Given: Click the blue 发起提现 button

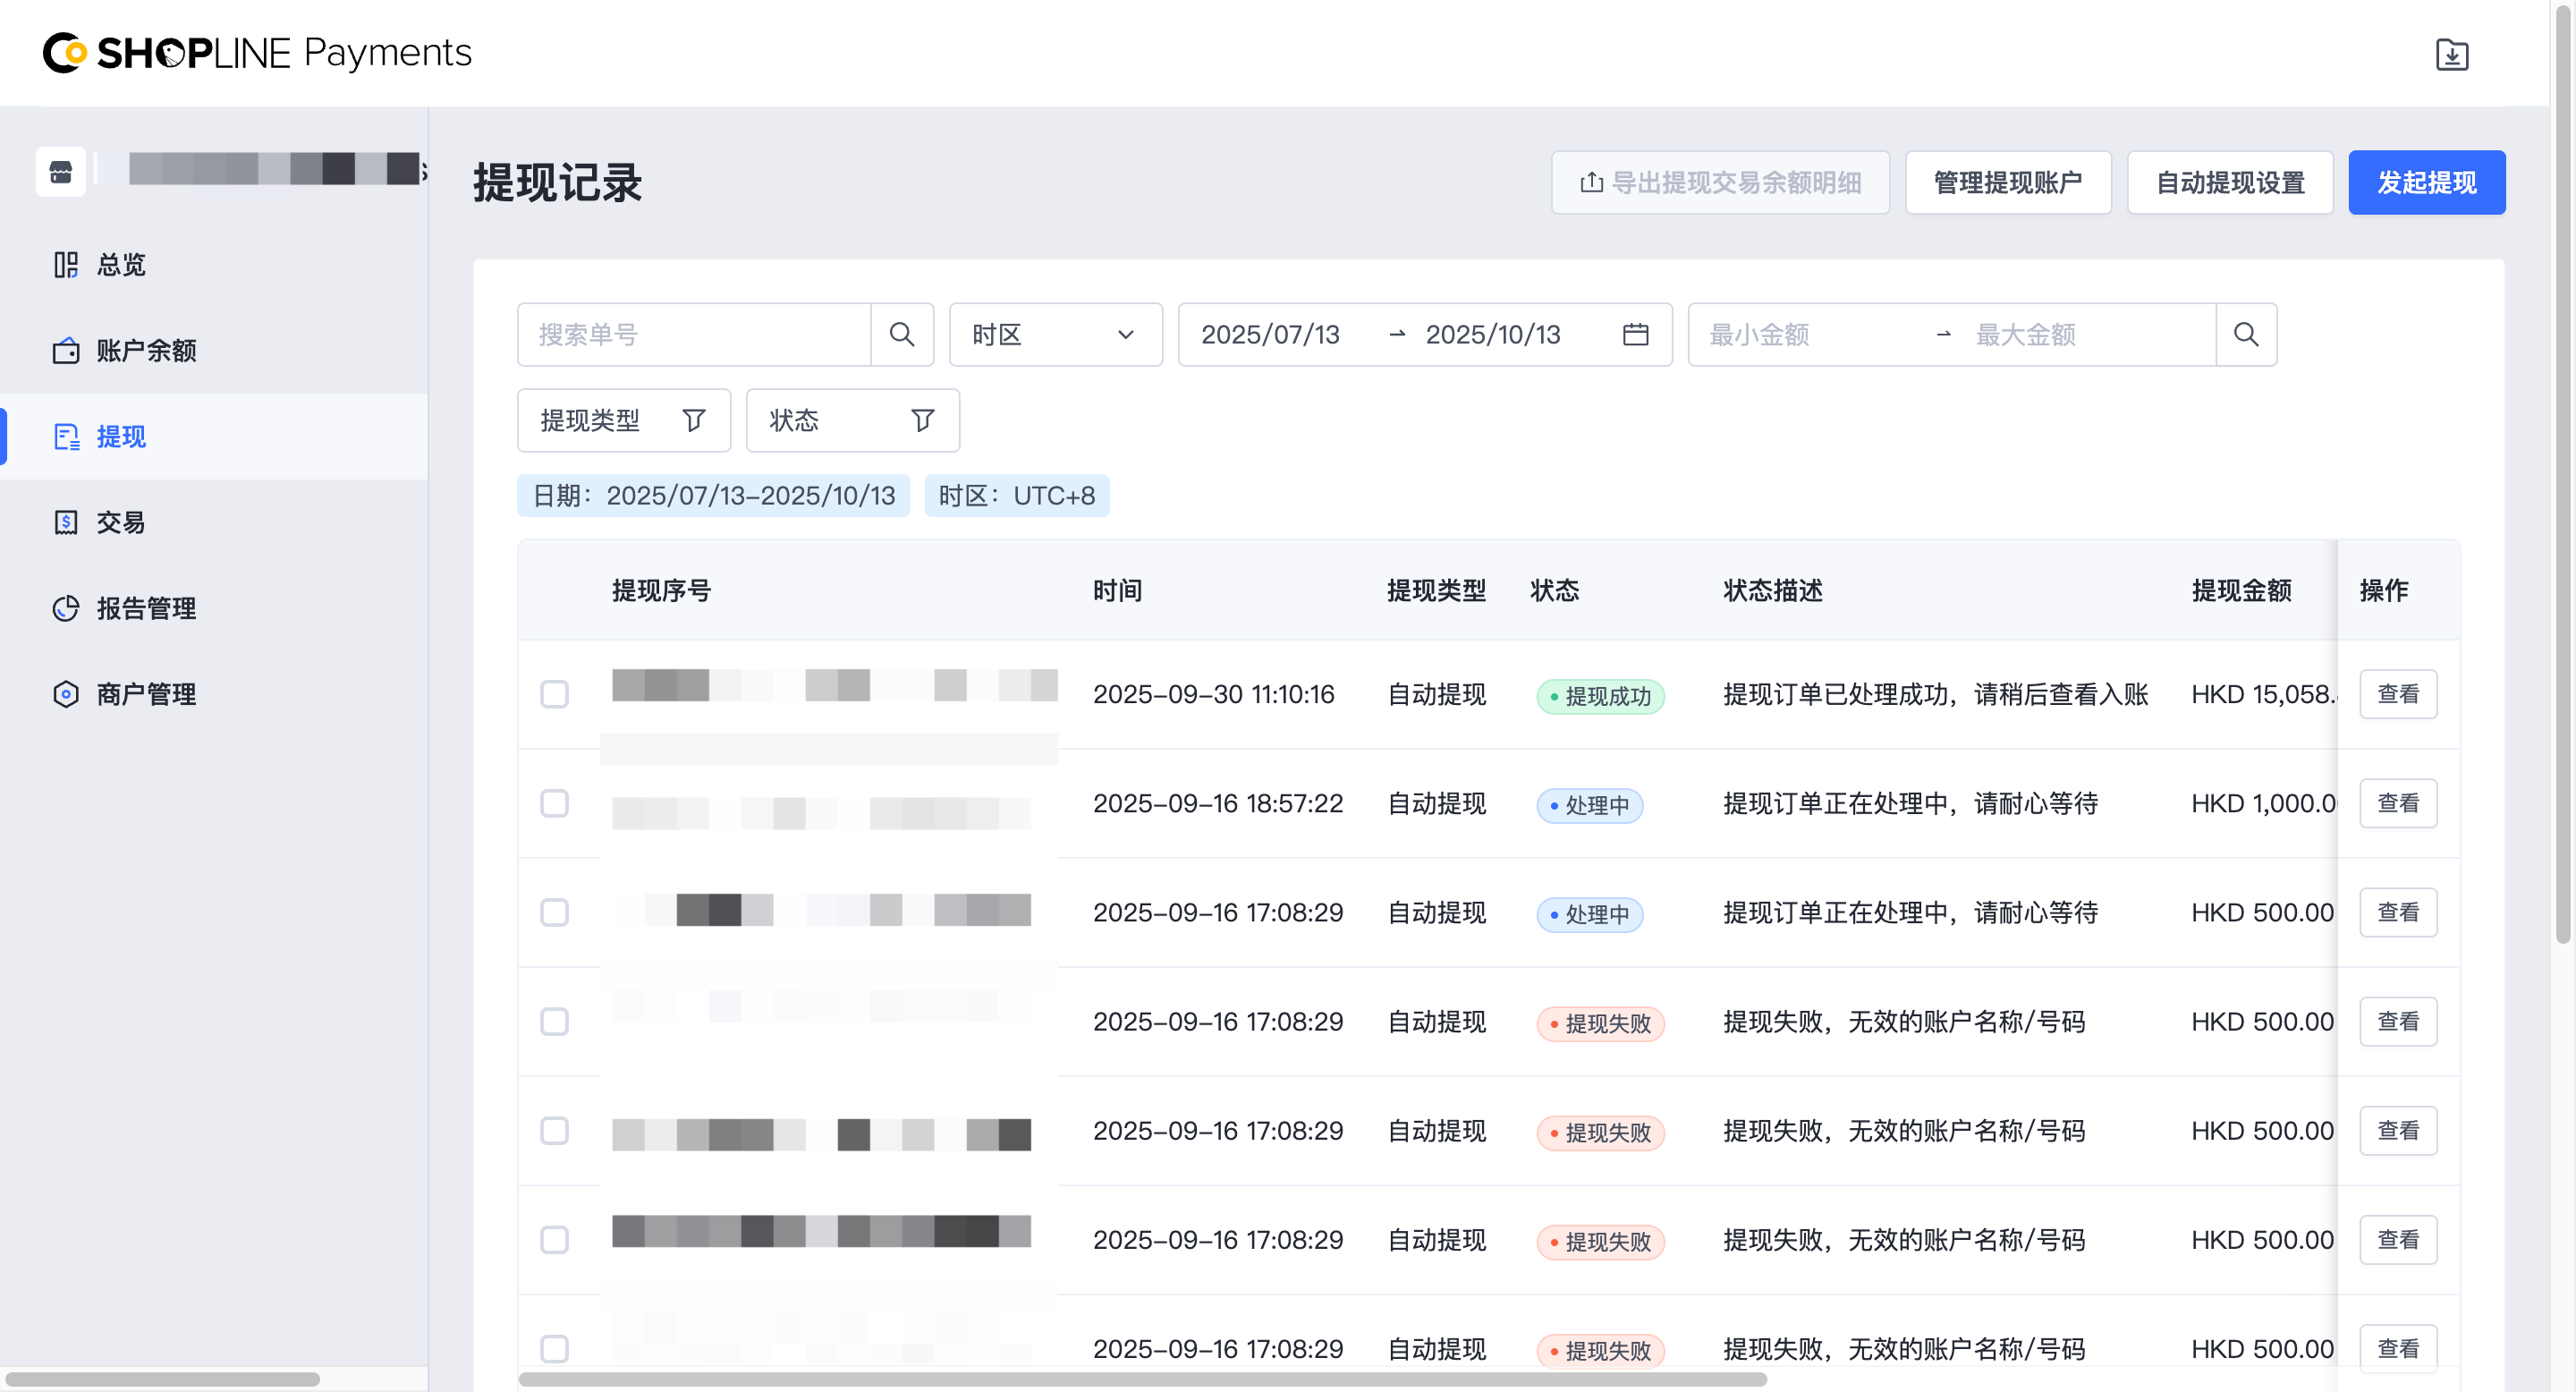Looking at the screenshot, I should (x=2426, y=182).
